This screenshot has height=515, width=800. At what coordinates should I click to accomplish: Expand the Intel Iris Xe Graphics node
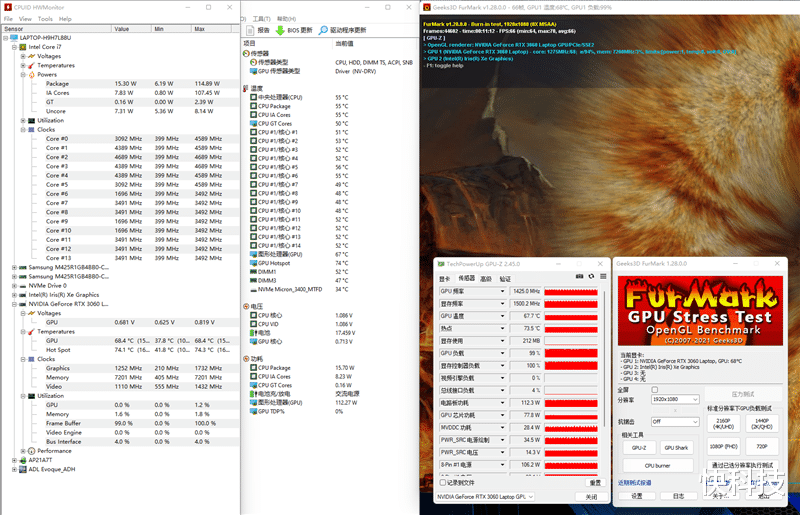tap(14, 295)
